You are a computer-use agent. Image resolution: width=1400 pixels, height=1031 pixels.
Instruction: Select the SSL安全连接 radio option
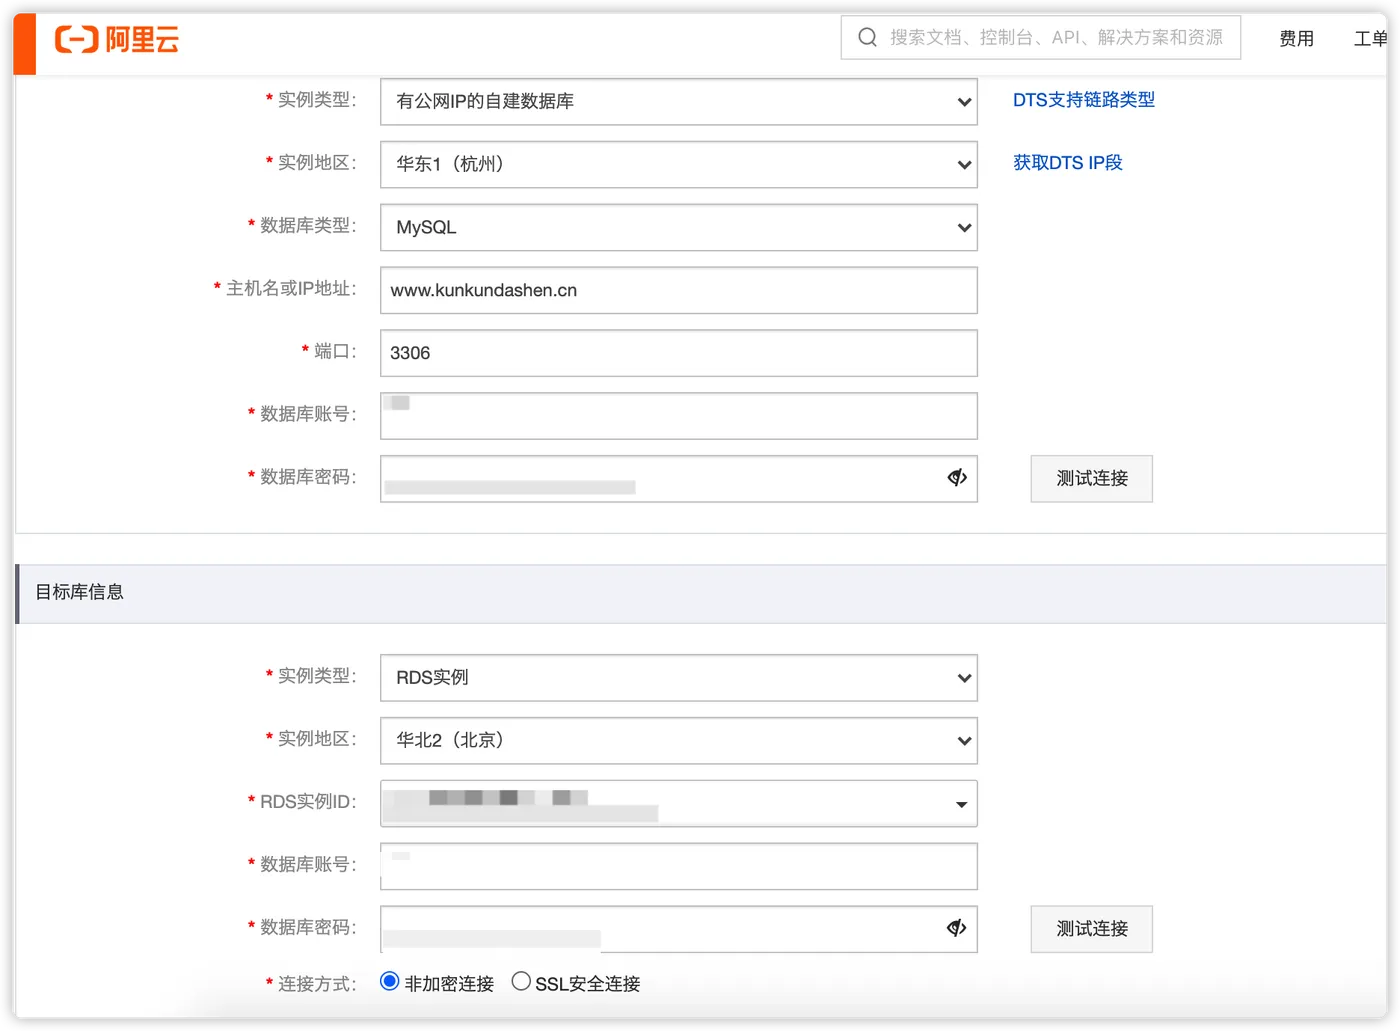click(521, 981)
